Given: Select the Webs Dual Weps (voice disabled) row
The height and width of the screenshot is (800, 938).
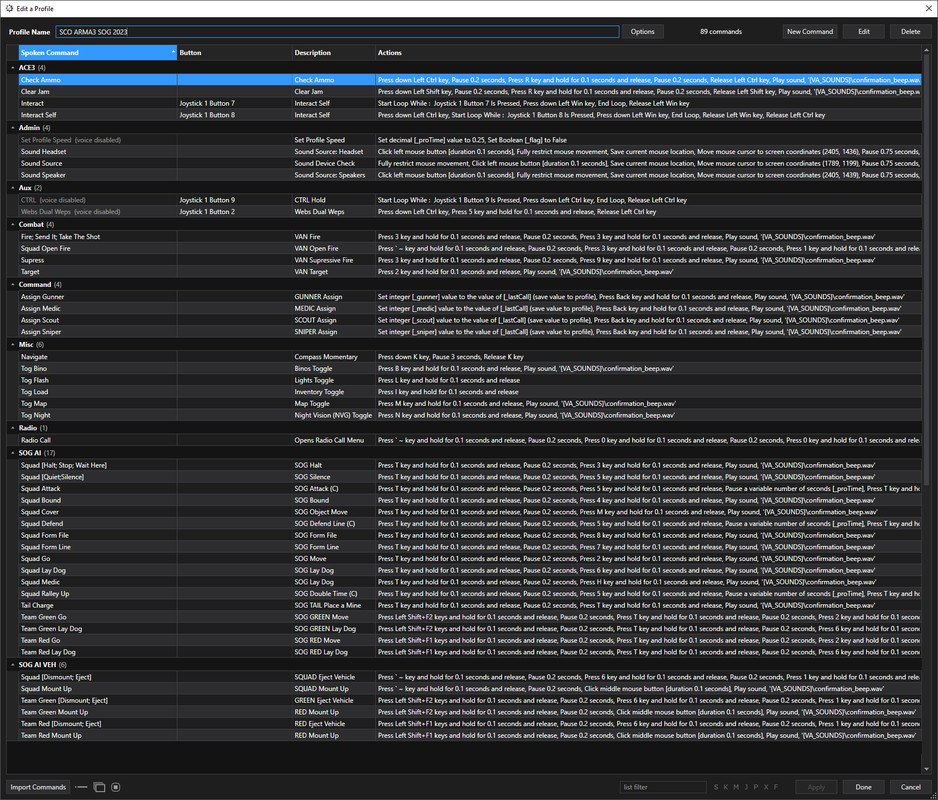Looking at the screenshot, I should 470,212.
